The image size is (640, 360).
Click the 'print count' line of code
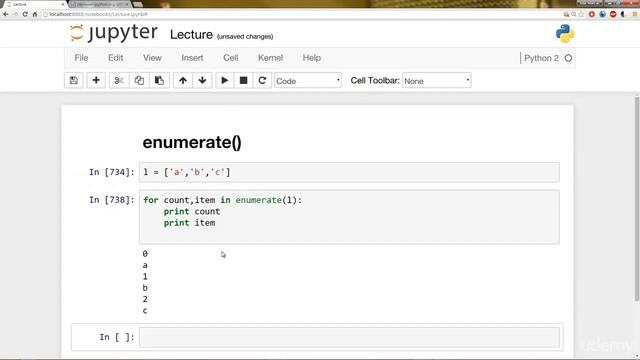(192, 211)
